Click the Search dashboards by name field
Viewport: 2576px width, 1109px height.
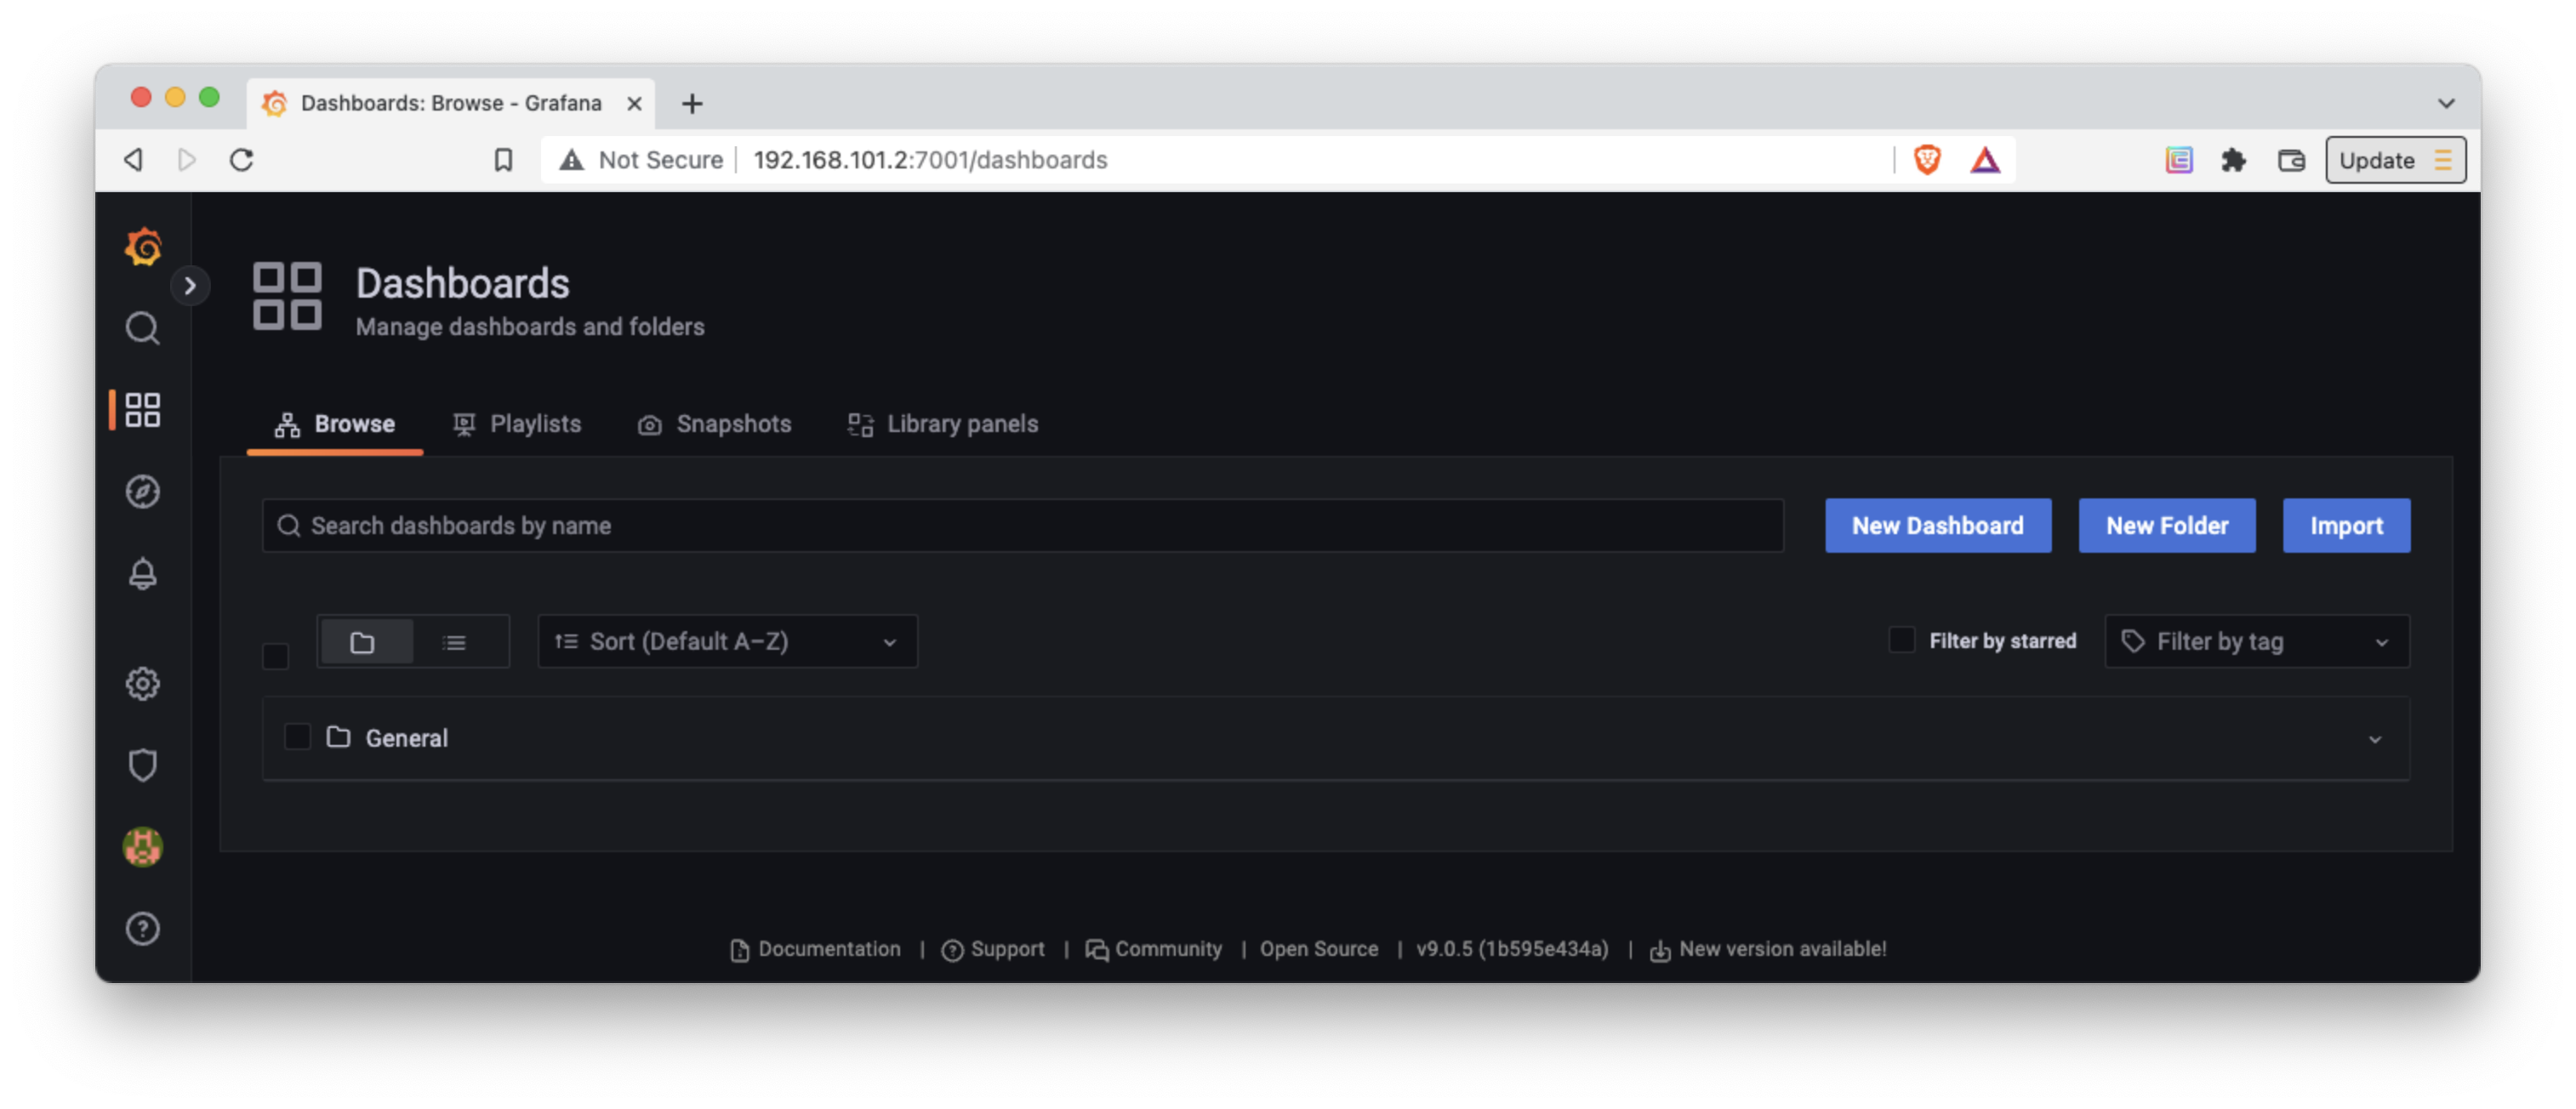point(1022,526)
